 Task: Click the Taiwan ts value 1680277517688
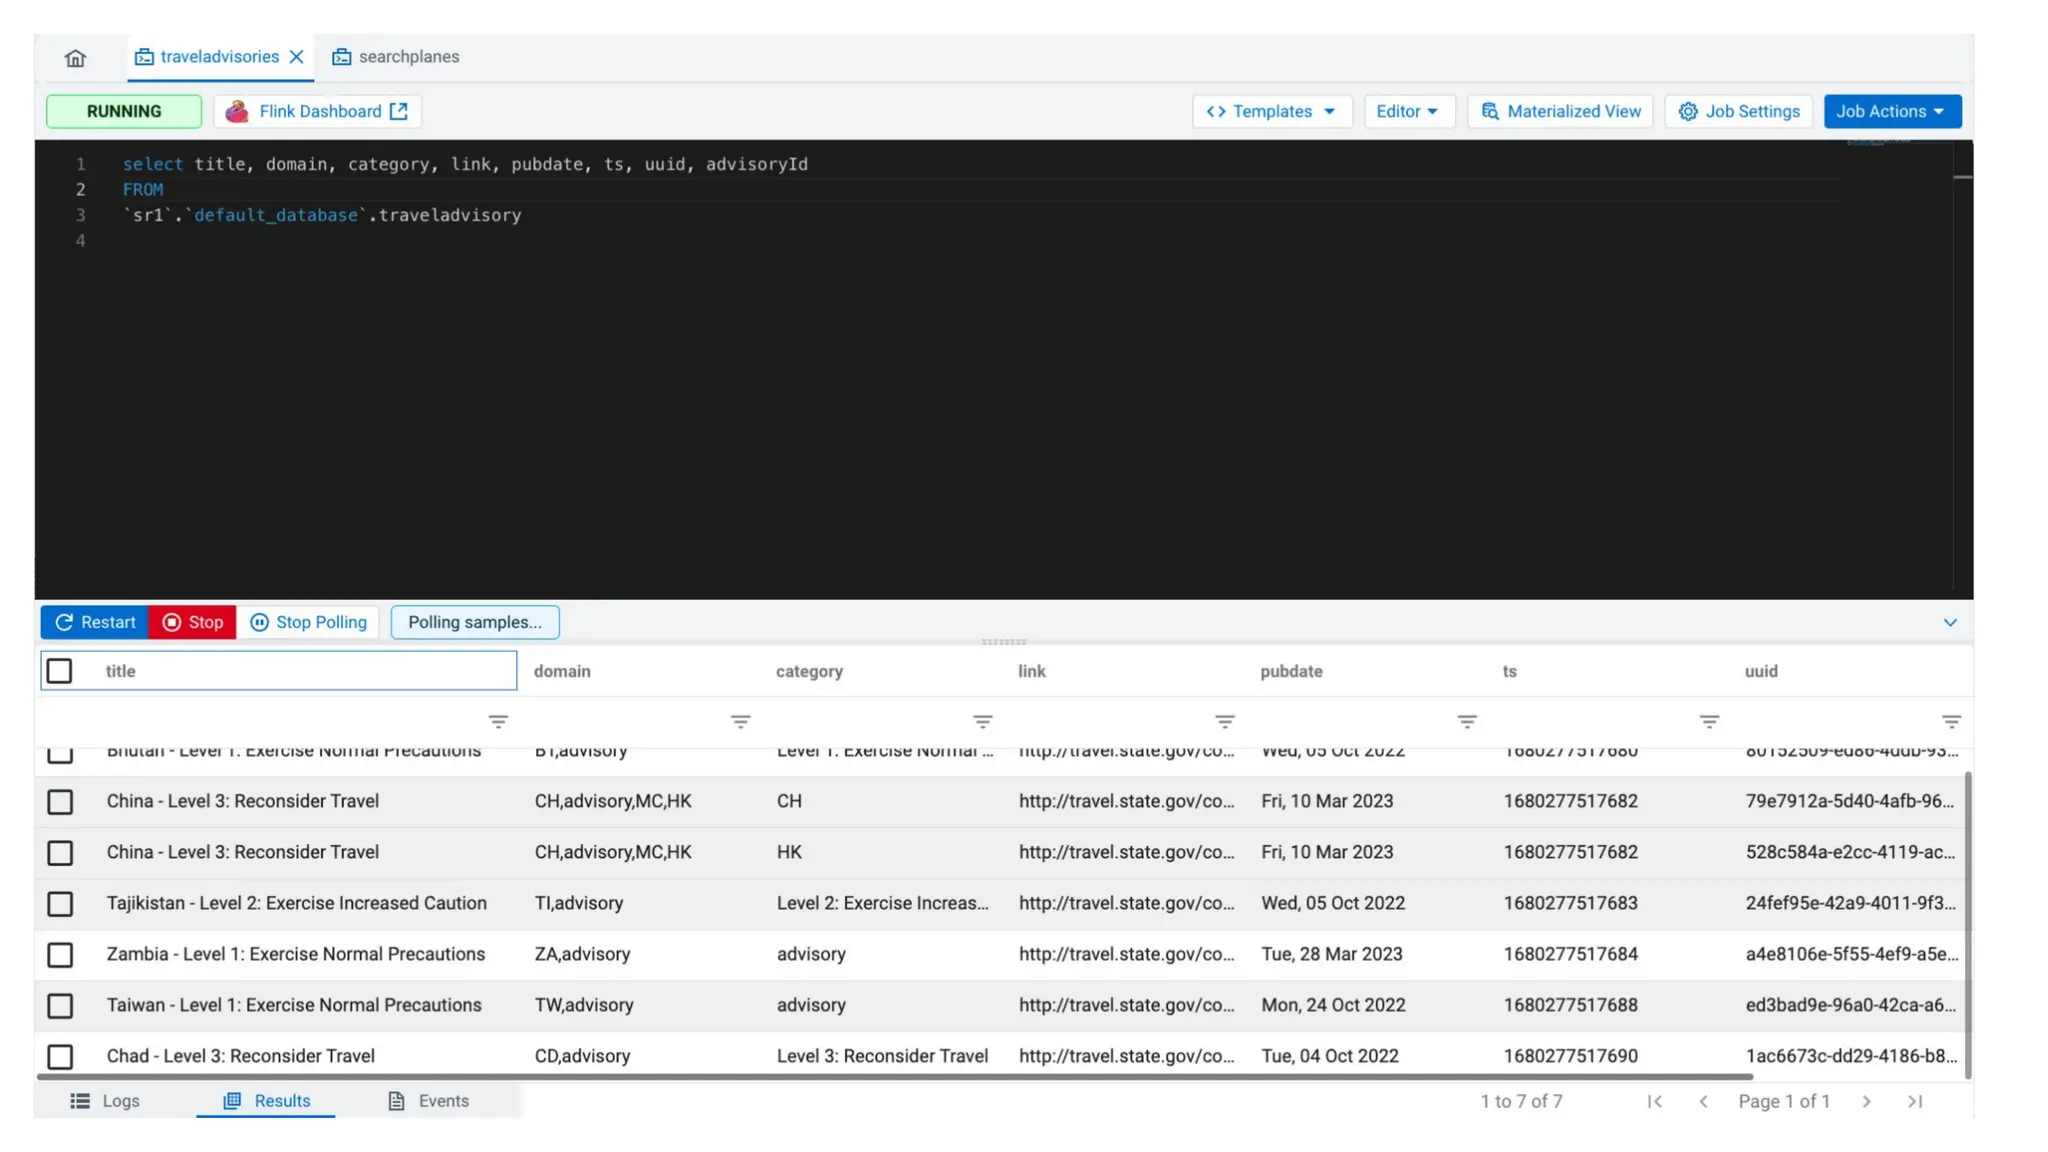coord(1571,1005)
